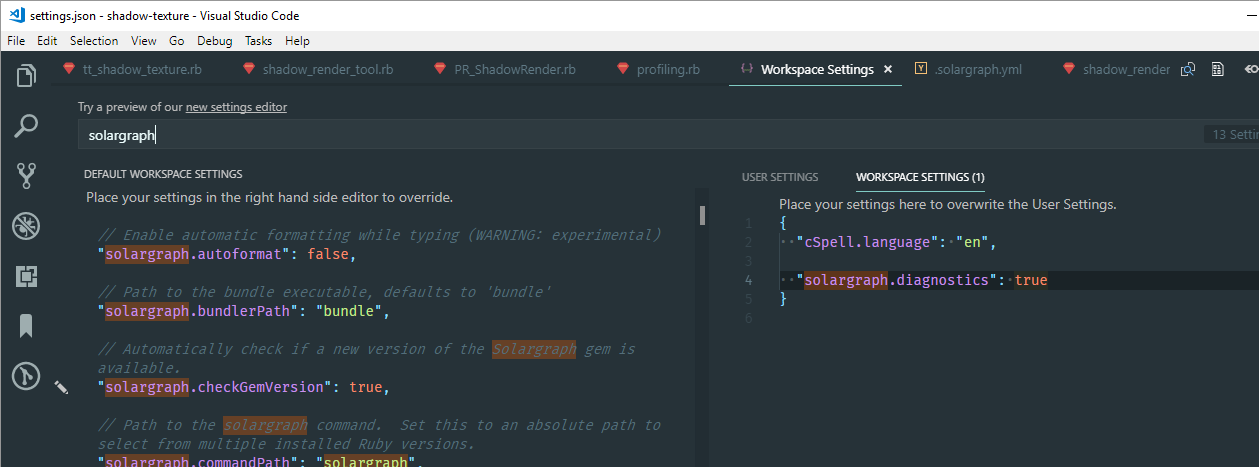Screen dimensions: 1259x467
Task: Open the Extensions view in activity bar
Action: coord(26,276)
